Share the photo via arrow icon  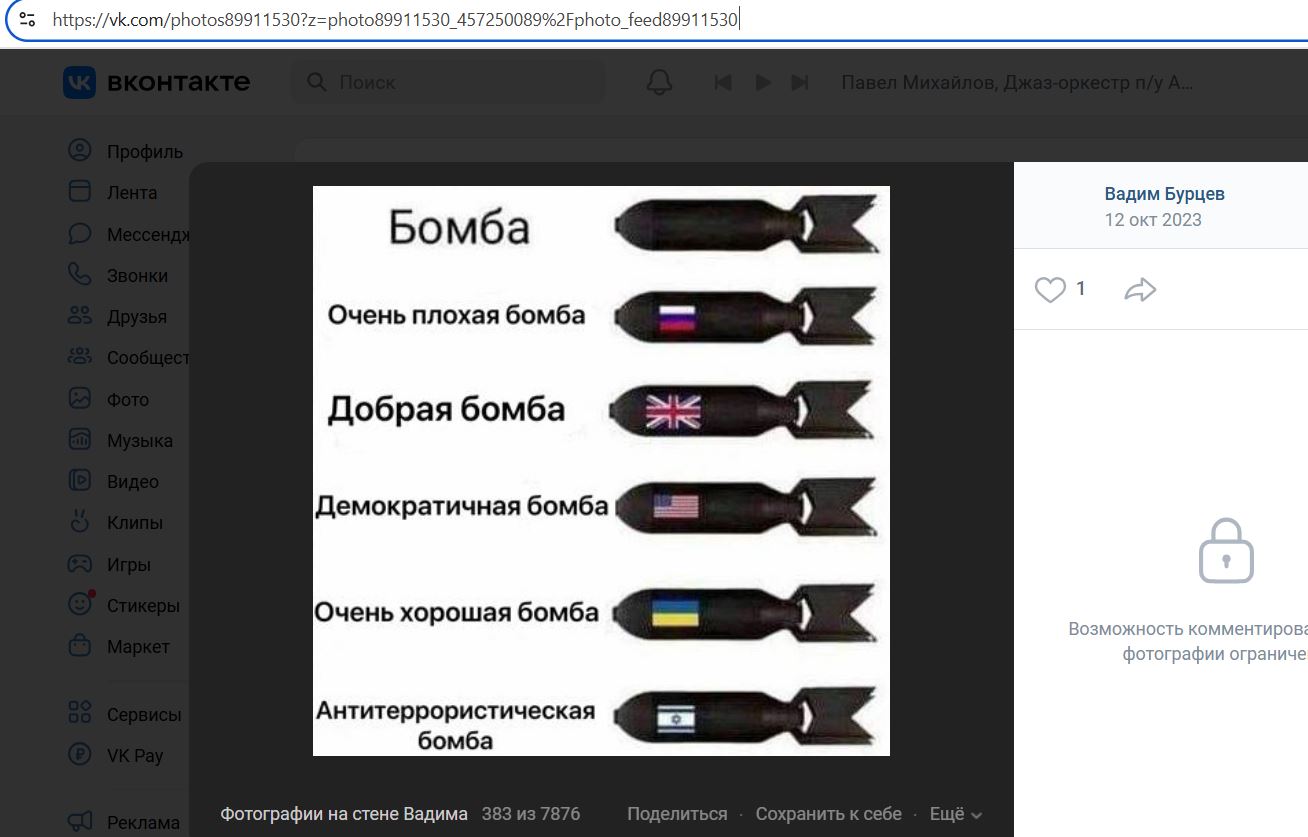1140,290
